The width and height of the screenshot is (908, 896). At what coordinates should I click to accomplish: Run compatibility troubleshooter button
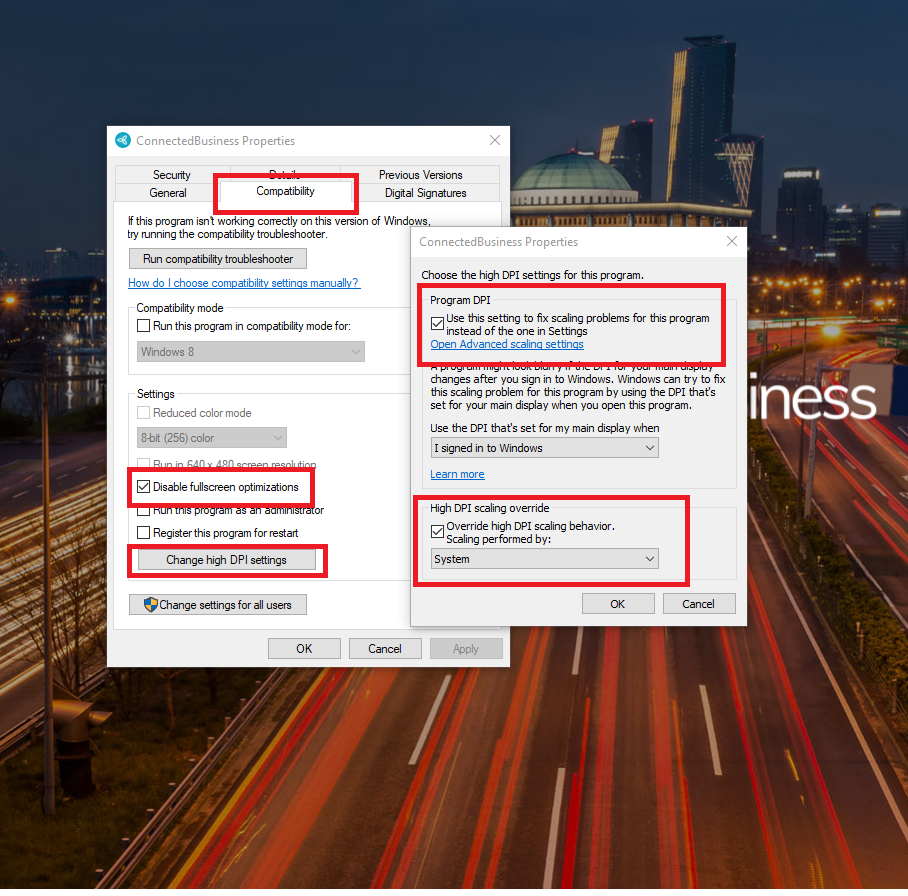(218, 259)
